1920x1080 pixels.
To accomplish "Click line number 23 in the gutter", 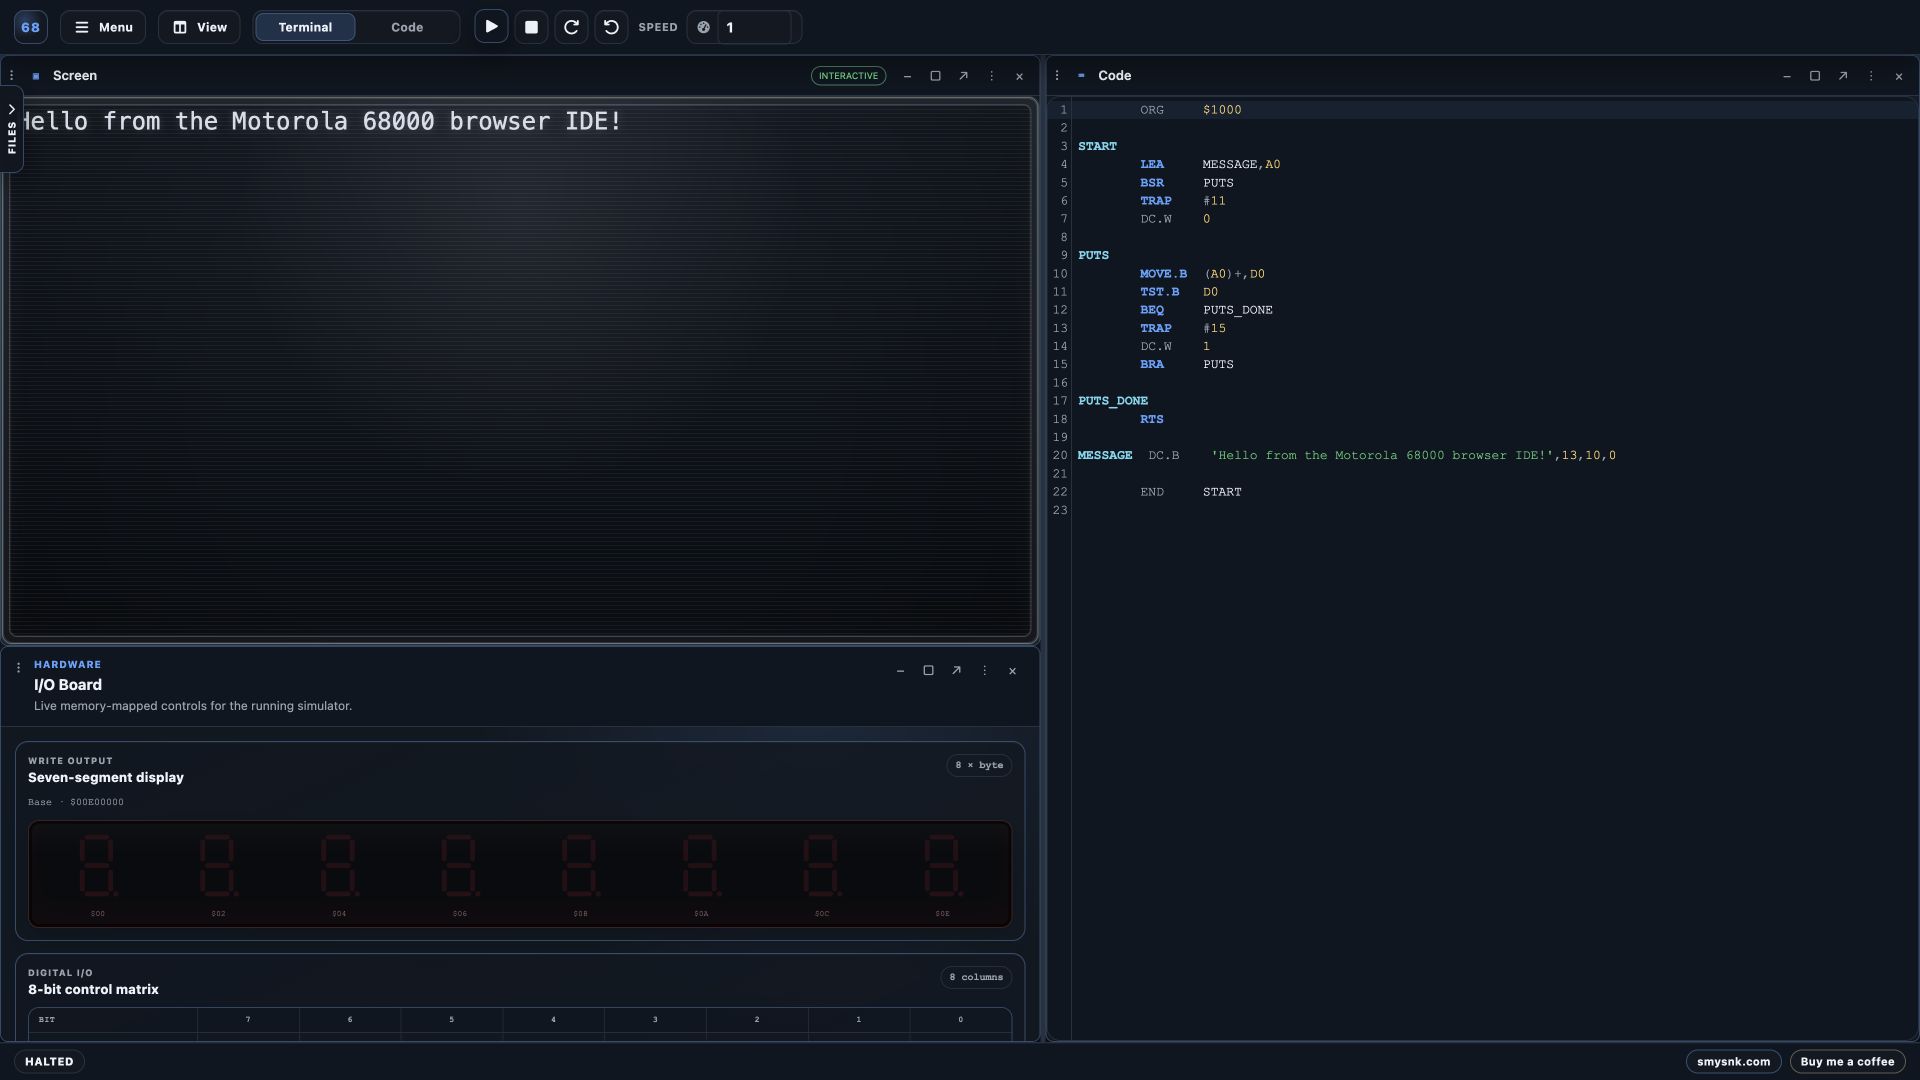I will point(1060,511).
